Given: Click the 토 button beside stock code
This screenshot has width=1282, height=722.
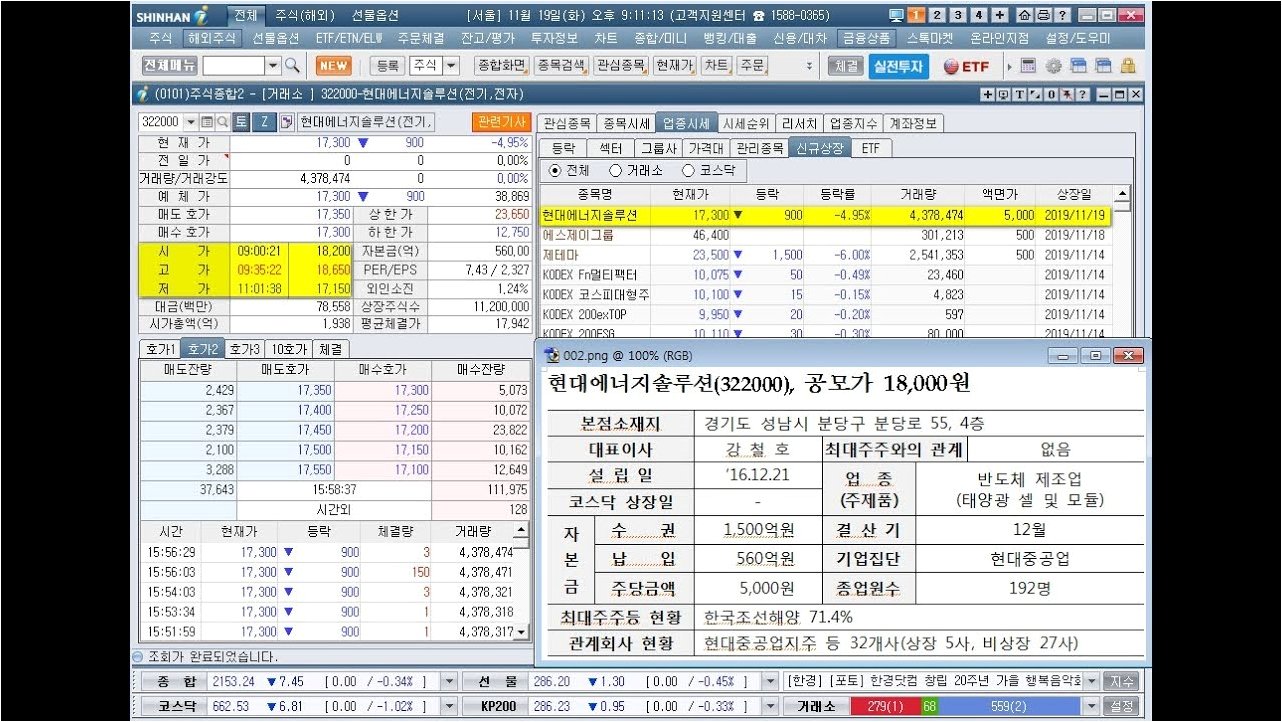Looking at the screenshot, I should [x=241, y=122].
